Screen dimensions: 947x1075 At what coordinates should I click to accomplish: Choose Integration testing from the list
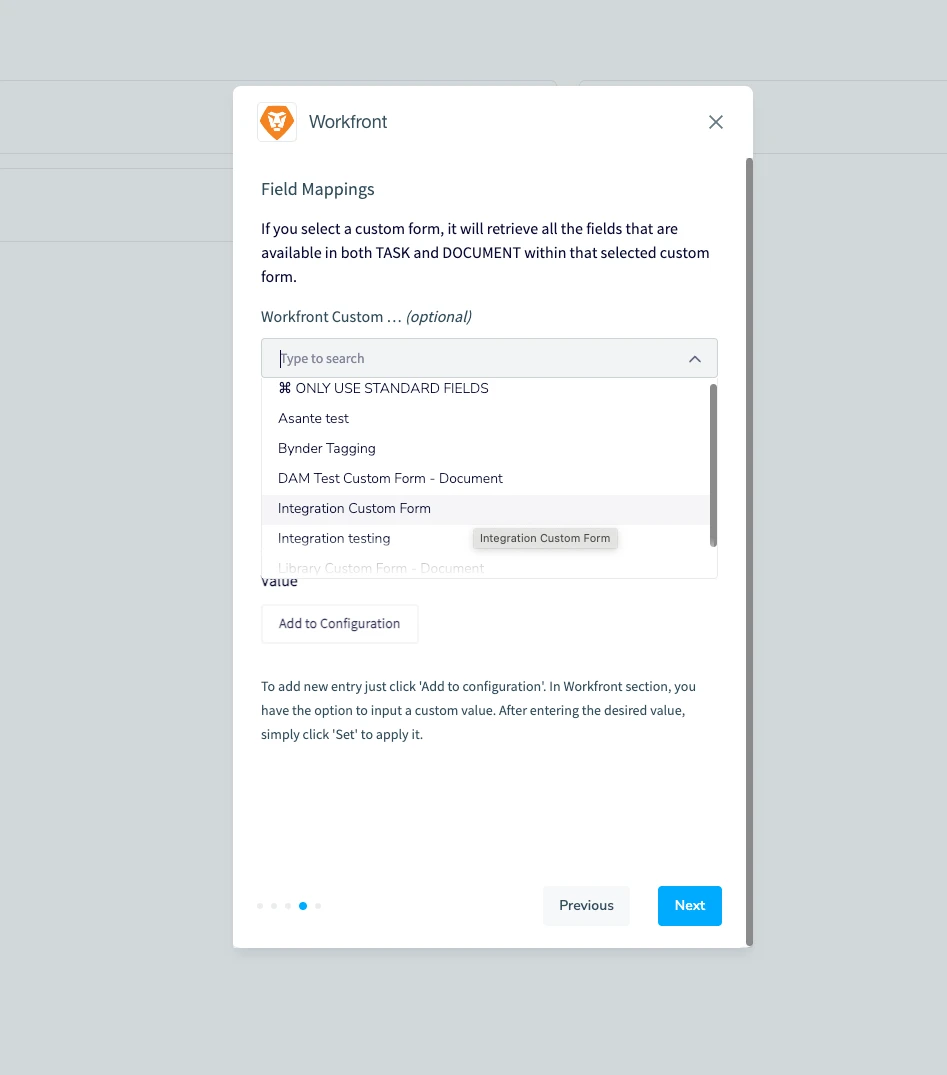334,538
